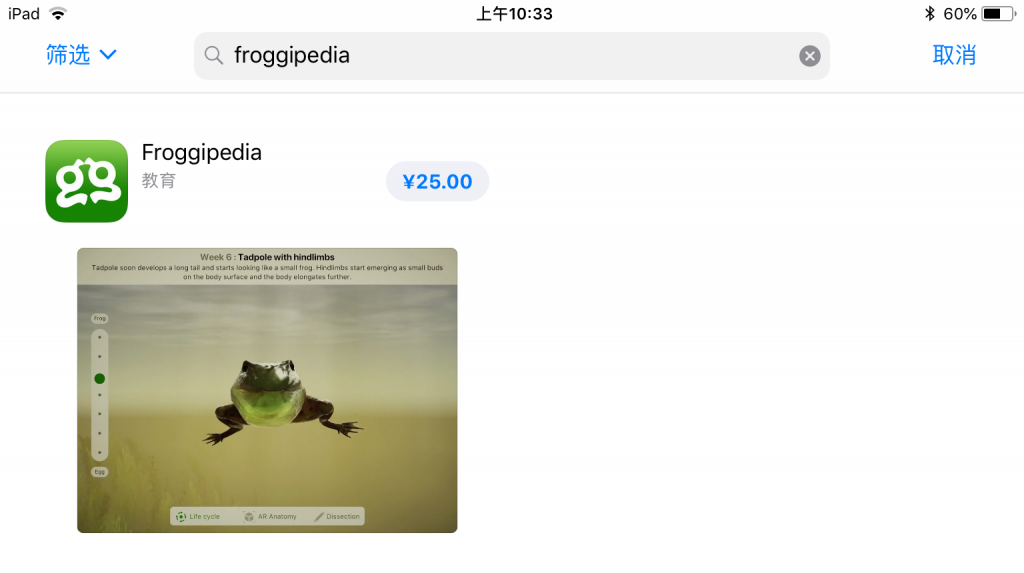
Task: Tap the Wi-Fi status icon
Action: click(58, 14)
